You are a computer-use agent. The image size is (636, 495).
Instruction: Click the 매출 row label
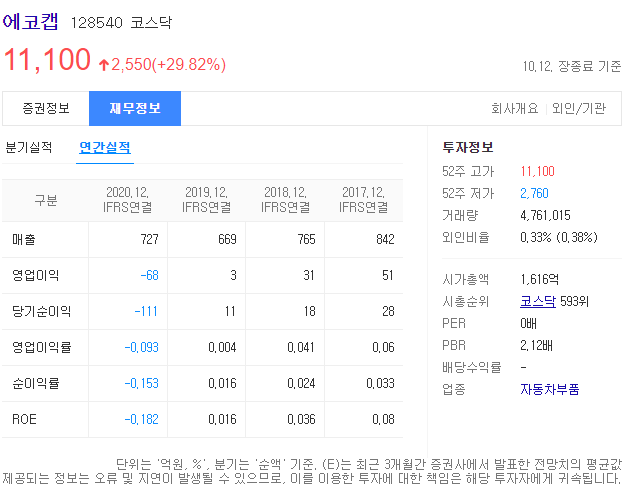point(24,239)
